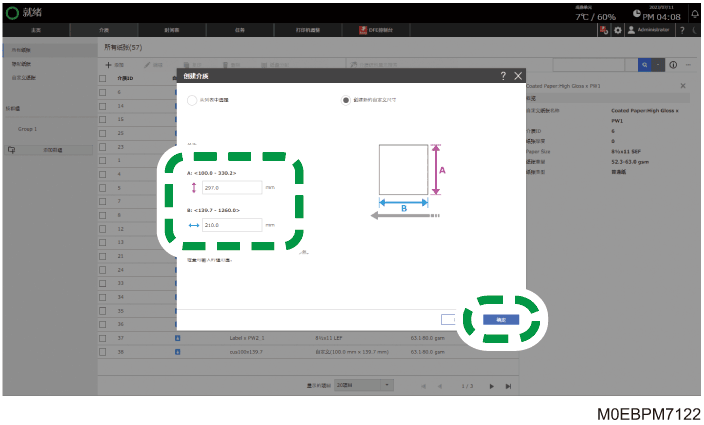Click in the B dimension field showing 210.0

click(x=232, y=225)
